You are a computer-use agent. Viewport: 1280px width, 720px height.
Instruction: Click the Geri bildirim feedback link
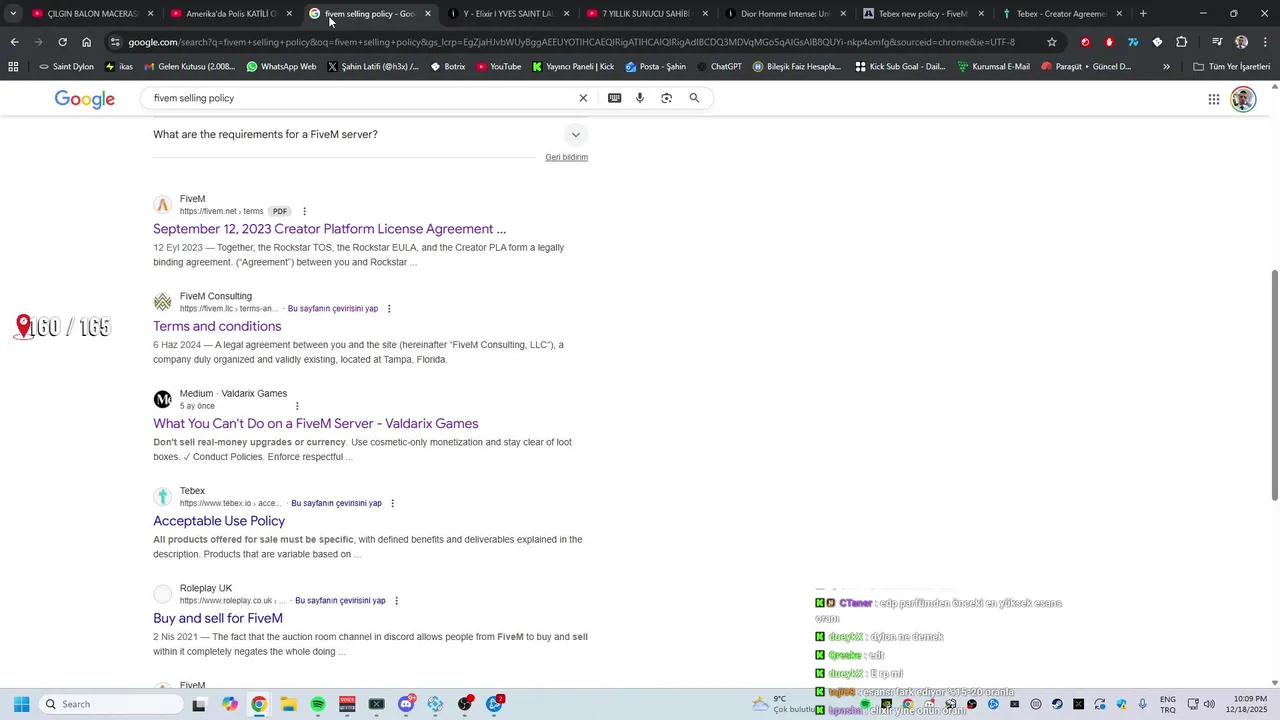566,157
